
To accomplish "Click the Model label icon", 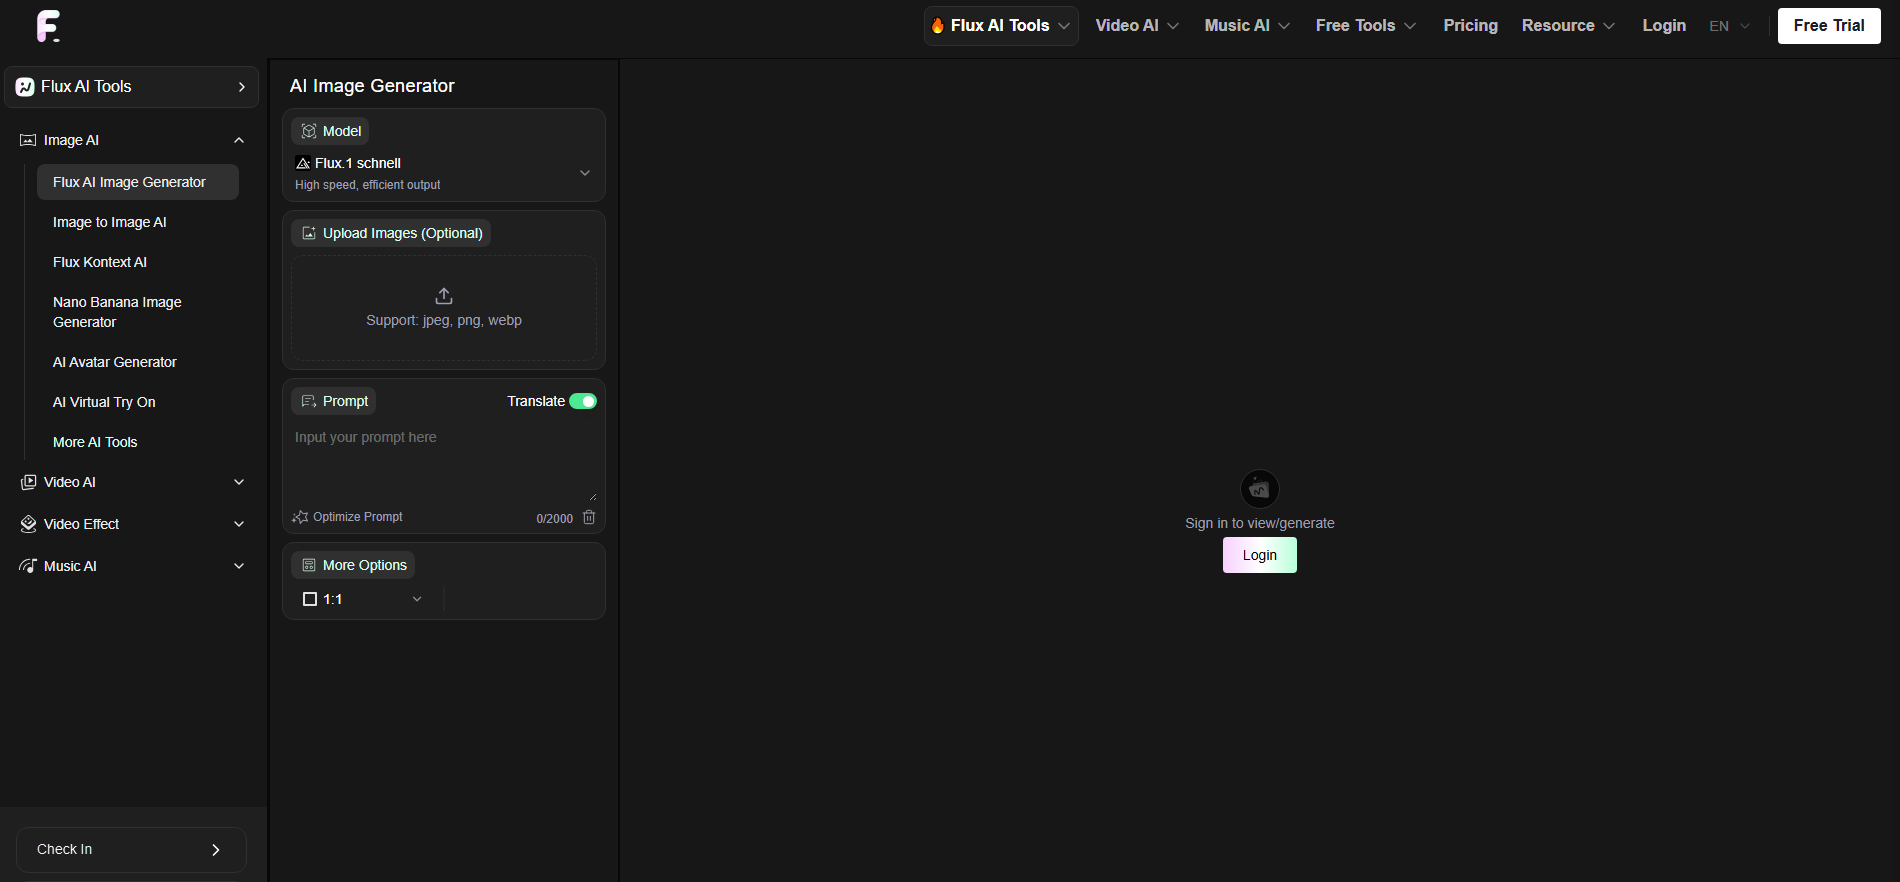I will [x=309, y=131].
